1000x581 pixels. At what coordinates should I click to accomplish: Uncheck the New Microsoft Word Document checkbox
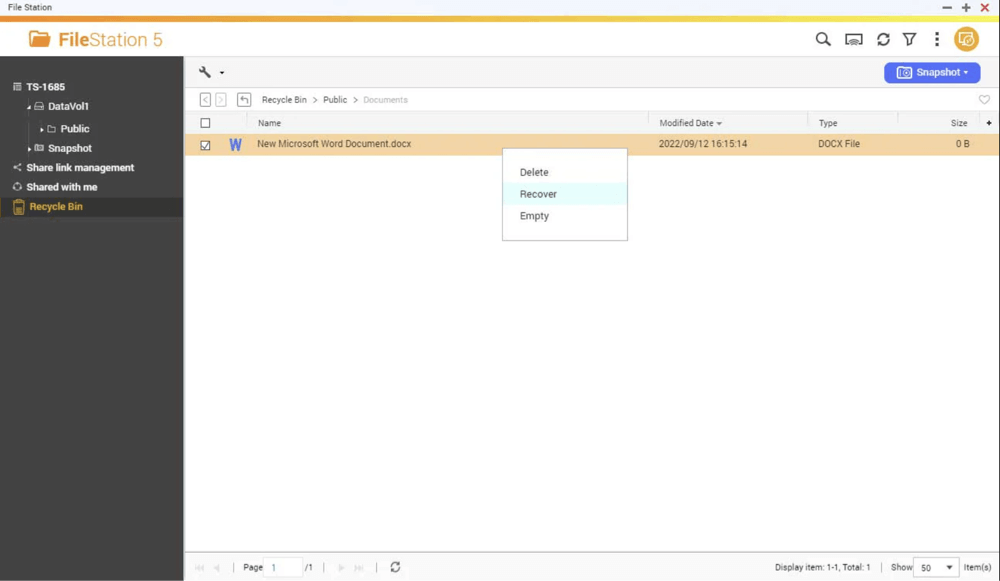click(x=206, y=144)
